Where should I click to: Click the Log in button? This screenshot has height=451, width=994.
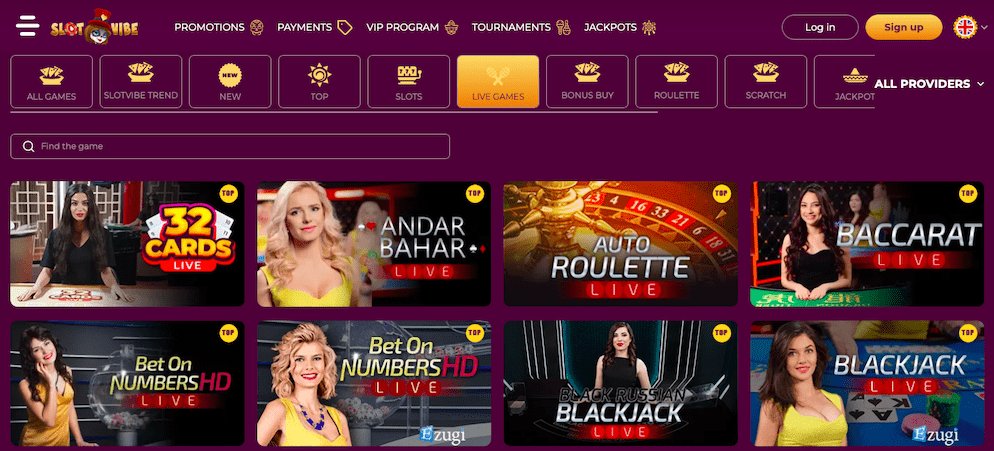(x=820, y=27)
